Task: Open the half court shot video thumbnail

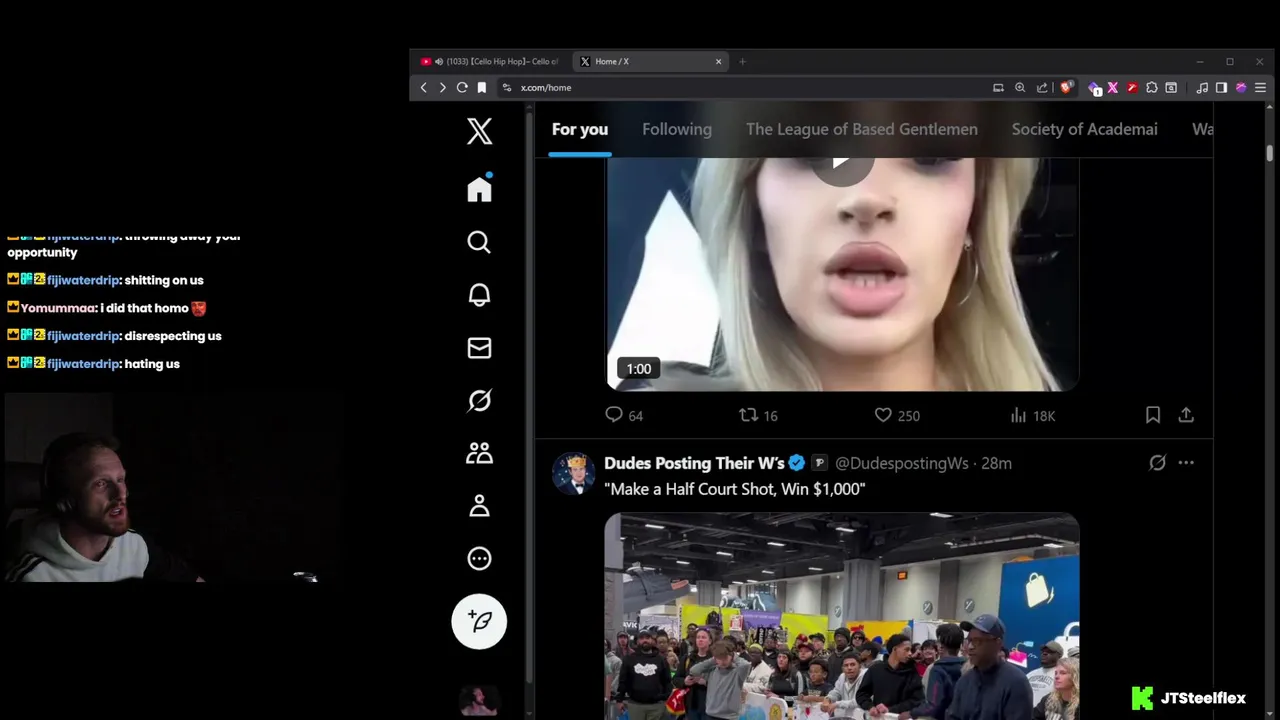Action: click(842, 616)
